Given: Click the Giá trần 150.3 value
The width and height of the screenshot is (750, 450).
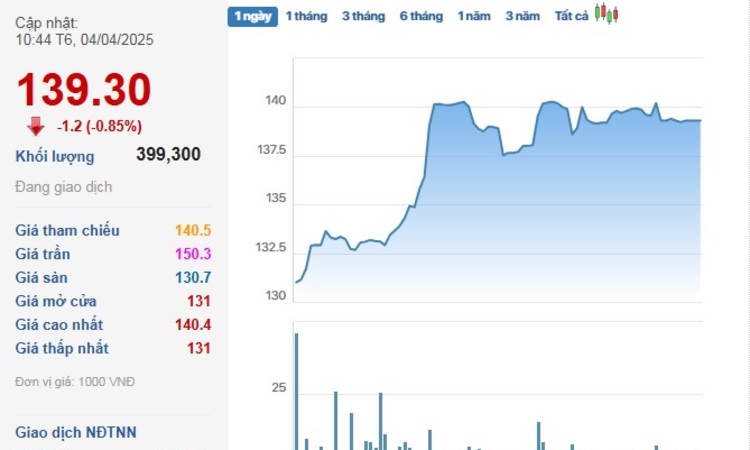Looking at the screenshot, I should [193, 254].
